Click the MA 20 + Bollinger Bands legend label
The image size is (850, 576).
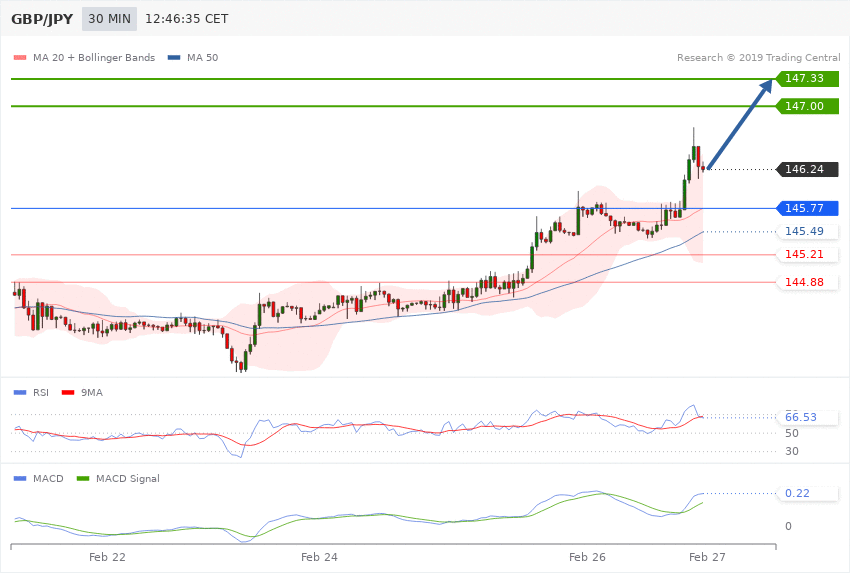pyautogui.click(x=94, y=57)
